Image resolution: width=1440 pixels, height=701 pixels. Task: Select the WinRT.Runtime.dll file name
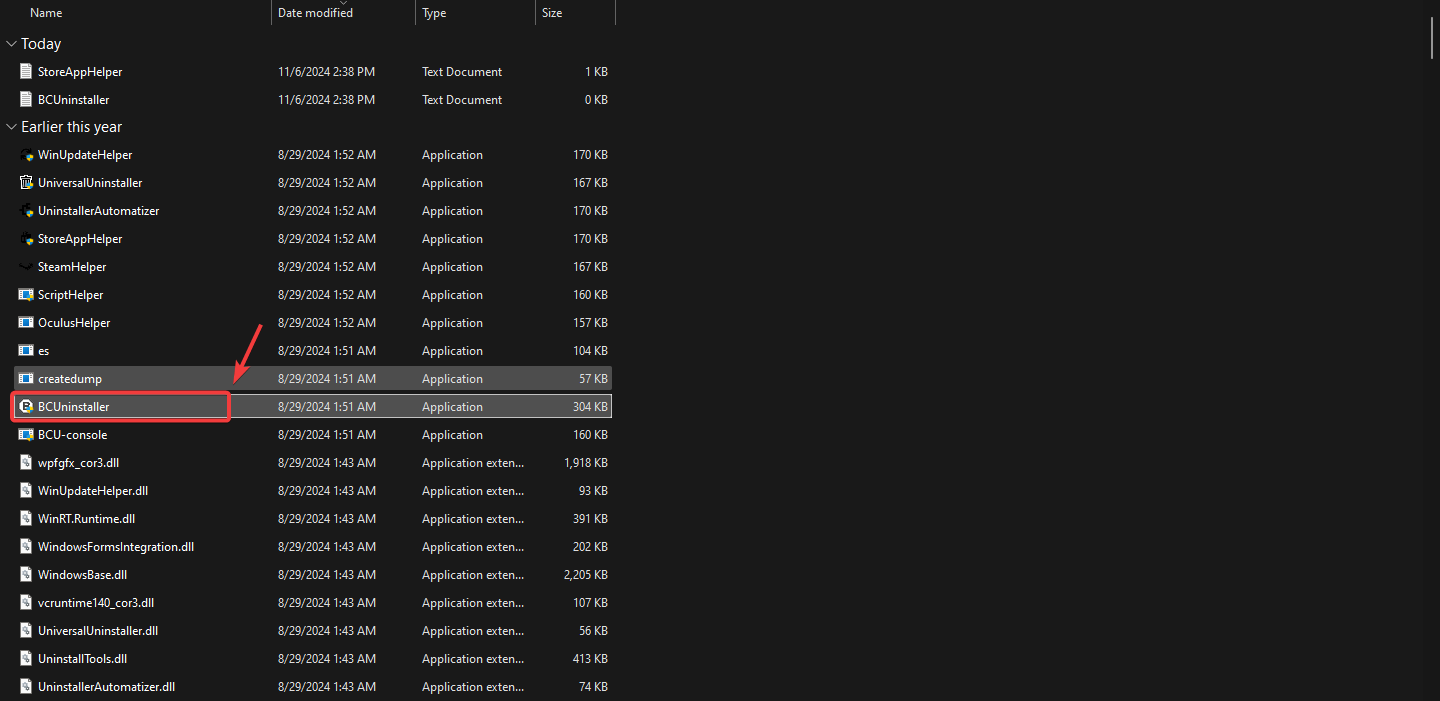tap(86, 519)
